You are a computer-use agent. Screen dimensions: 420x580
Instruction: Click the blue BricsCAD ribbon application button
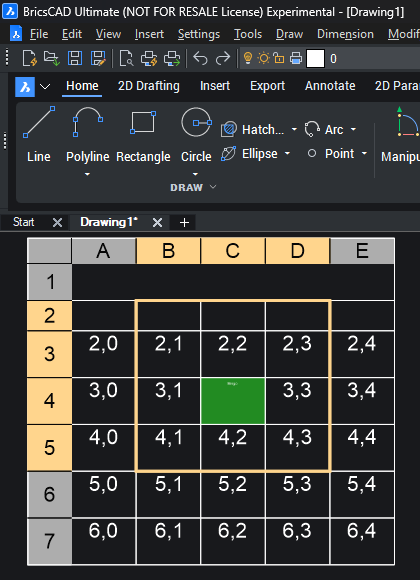tap(25, 87)
